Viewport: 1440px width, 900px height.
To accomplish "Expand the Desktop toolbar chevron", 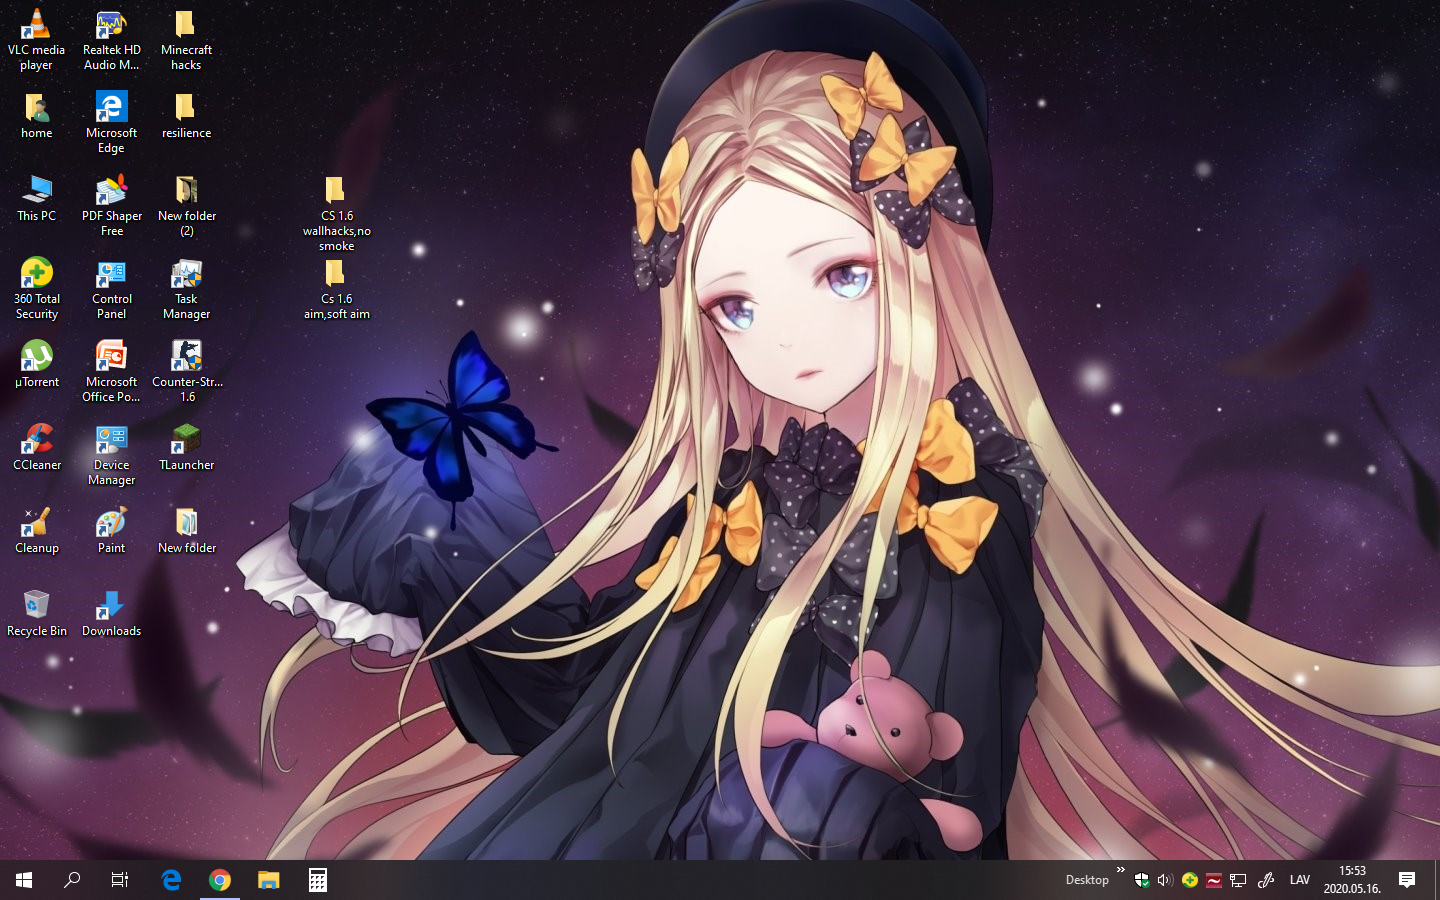I will click(1121, 870).
